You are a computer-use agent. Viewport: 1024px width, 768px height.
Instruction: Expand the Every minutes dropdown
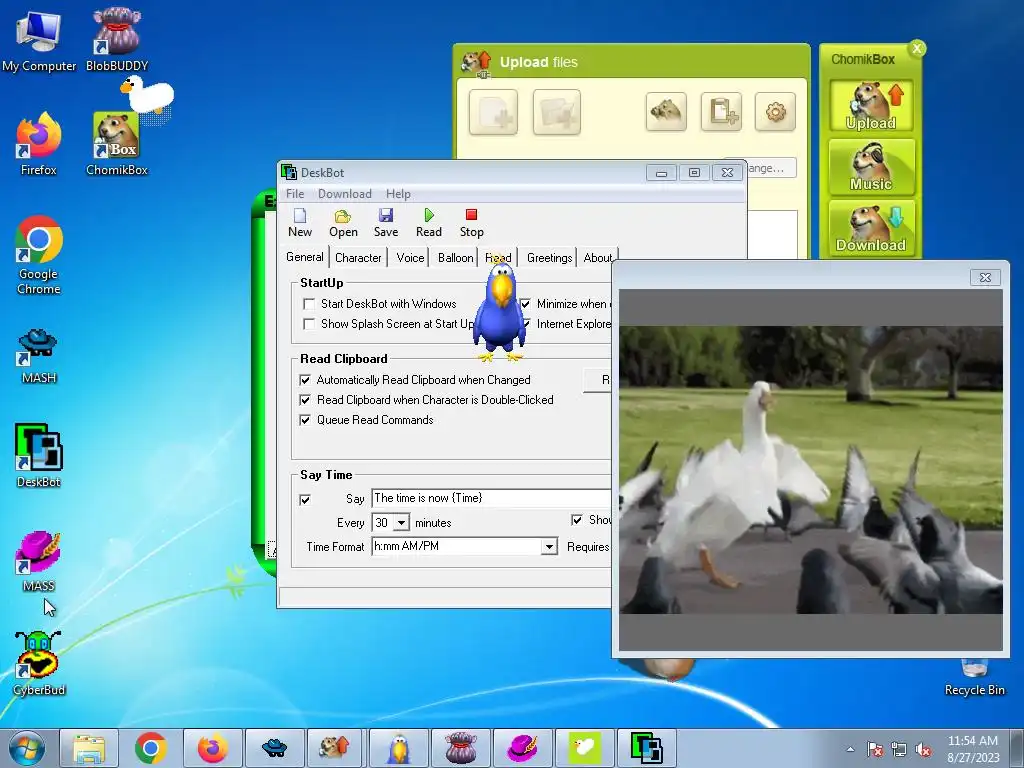[402, 523]
